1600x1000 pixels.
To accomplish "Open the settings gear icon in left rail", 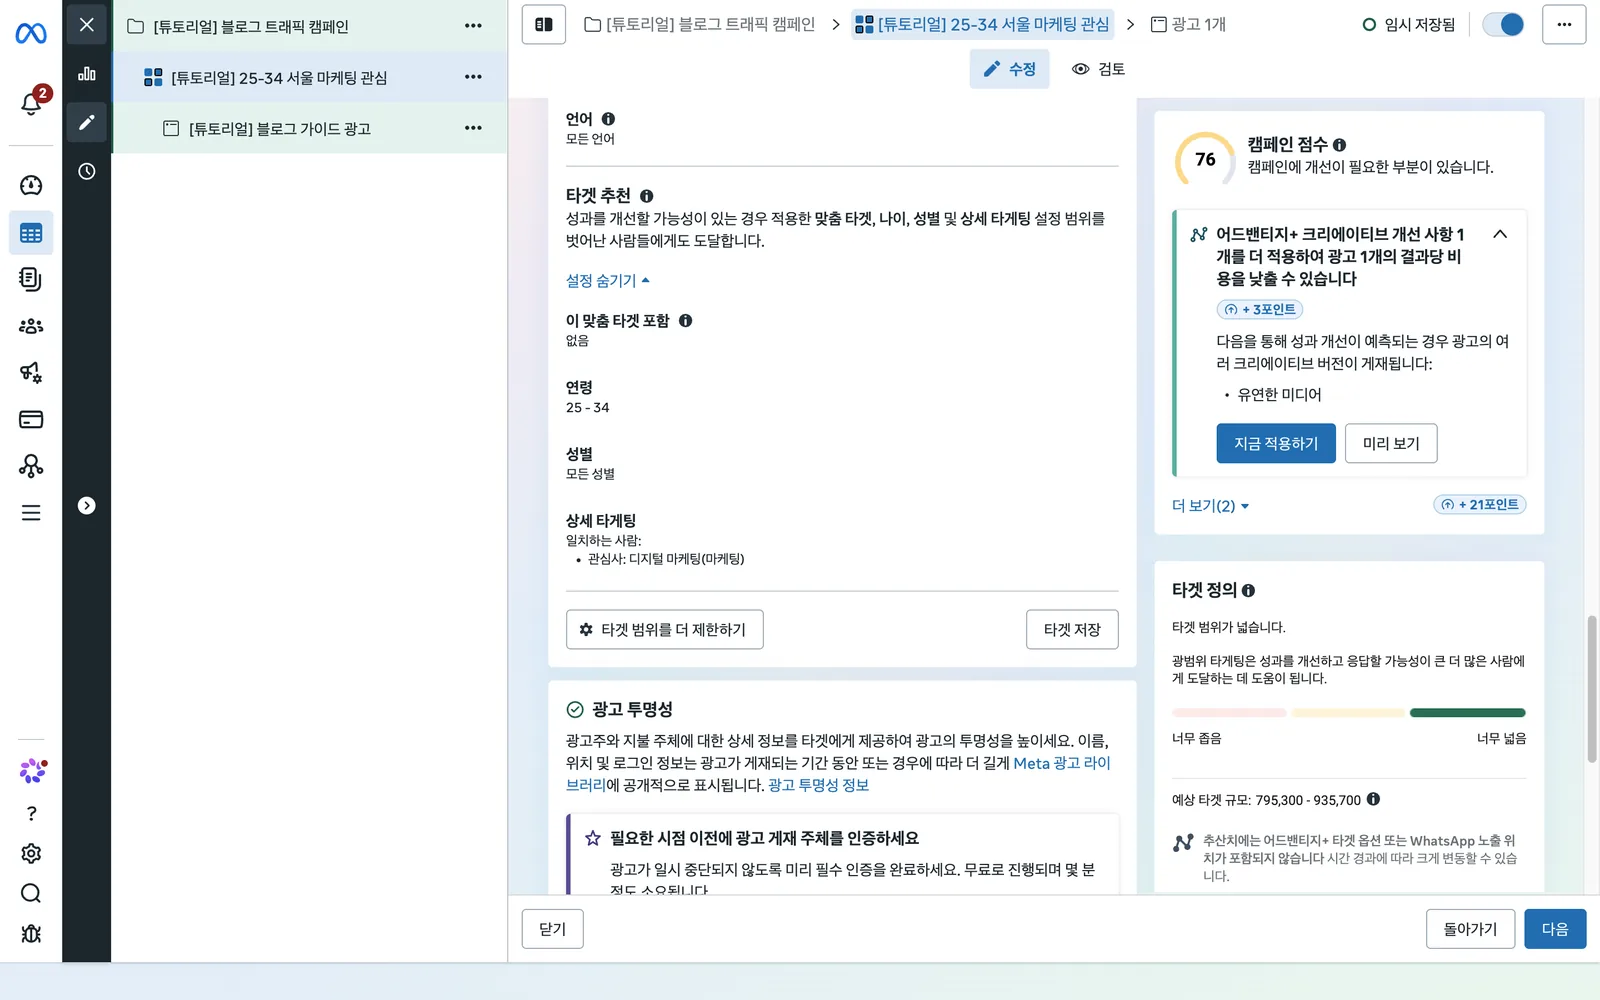I will click(31, 853).
